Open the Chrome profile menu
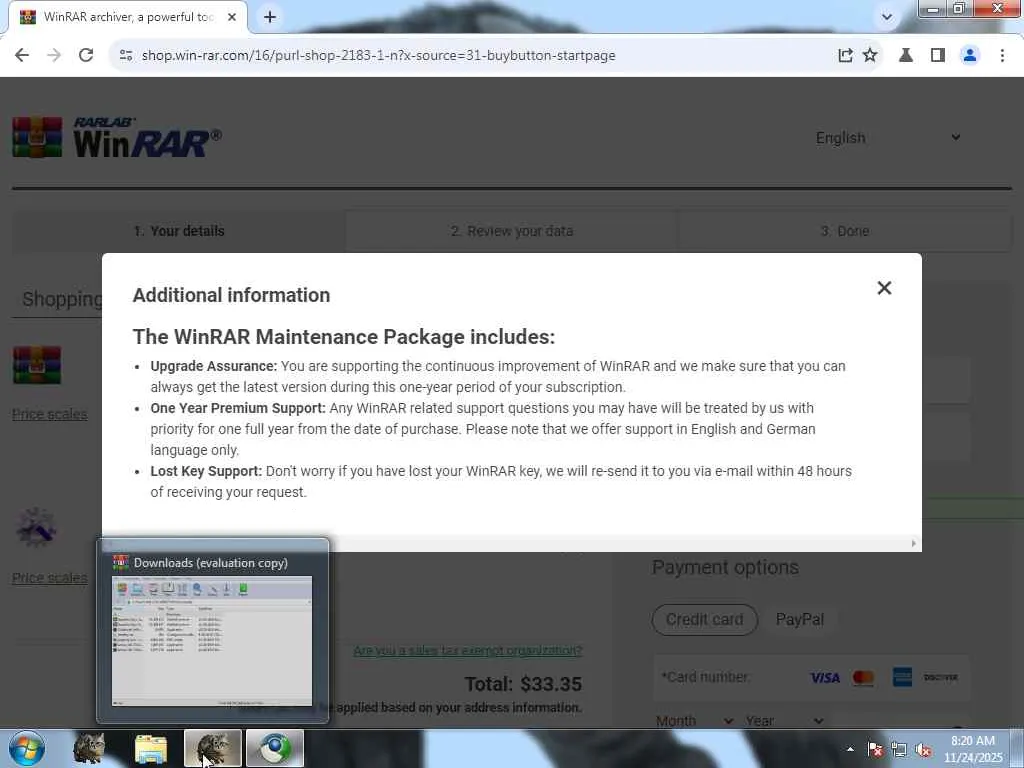 click(970, 56)
